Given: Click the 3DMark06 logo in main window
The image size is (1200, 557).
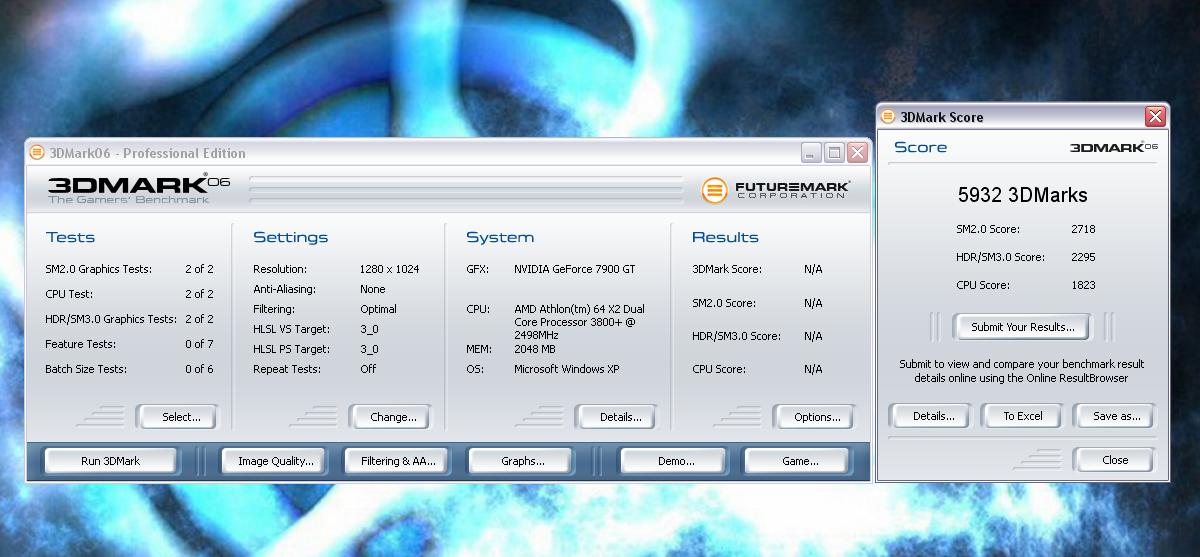Looking at the screenshot, I should pos(139,188).
